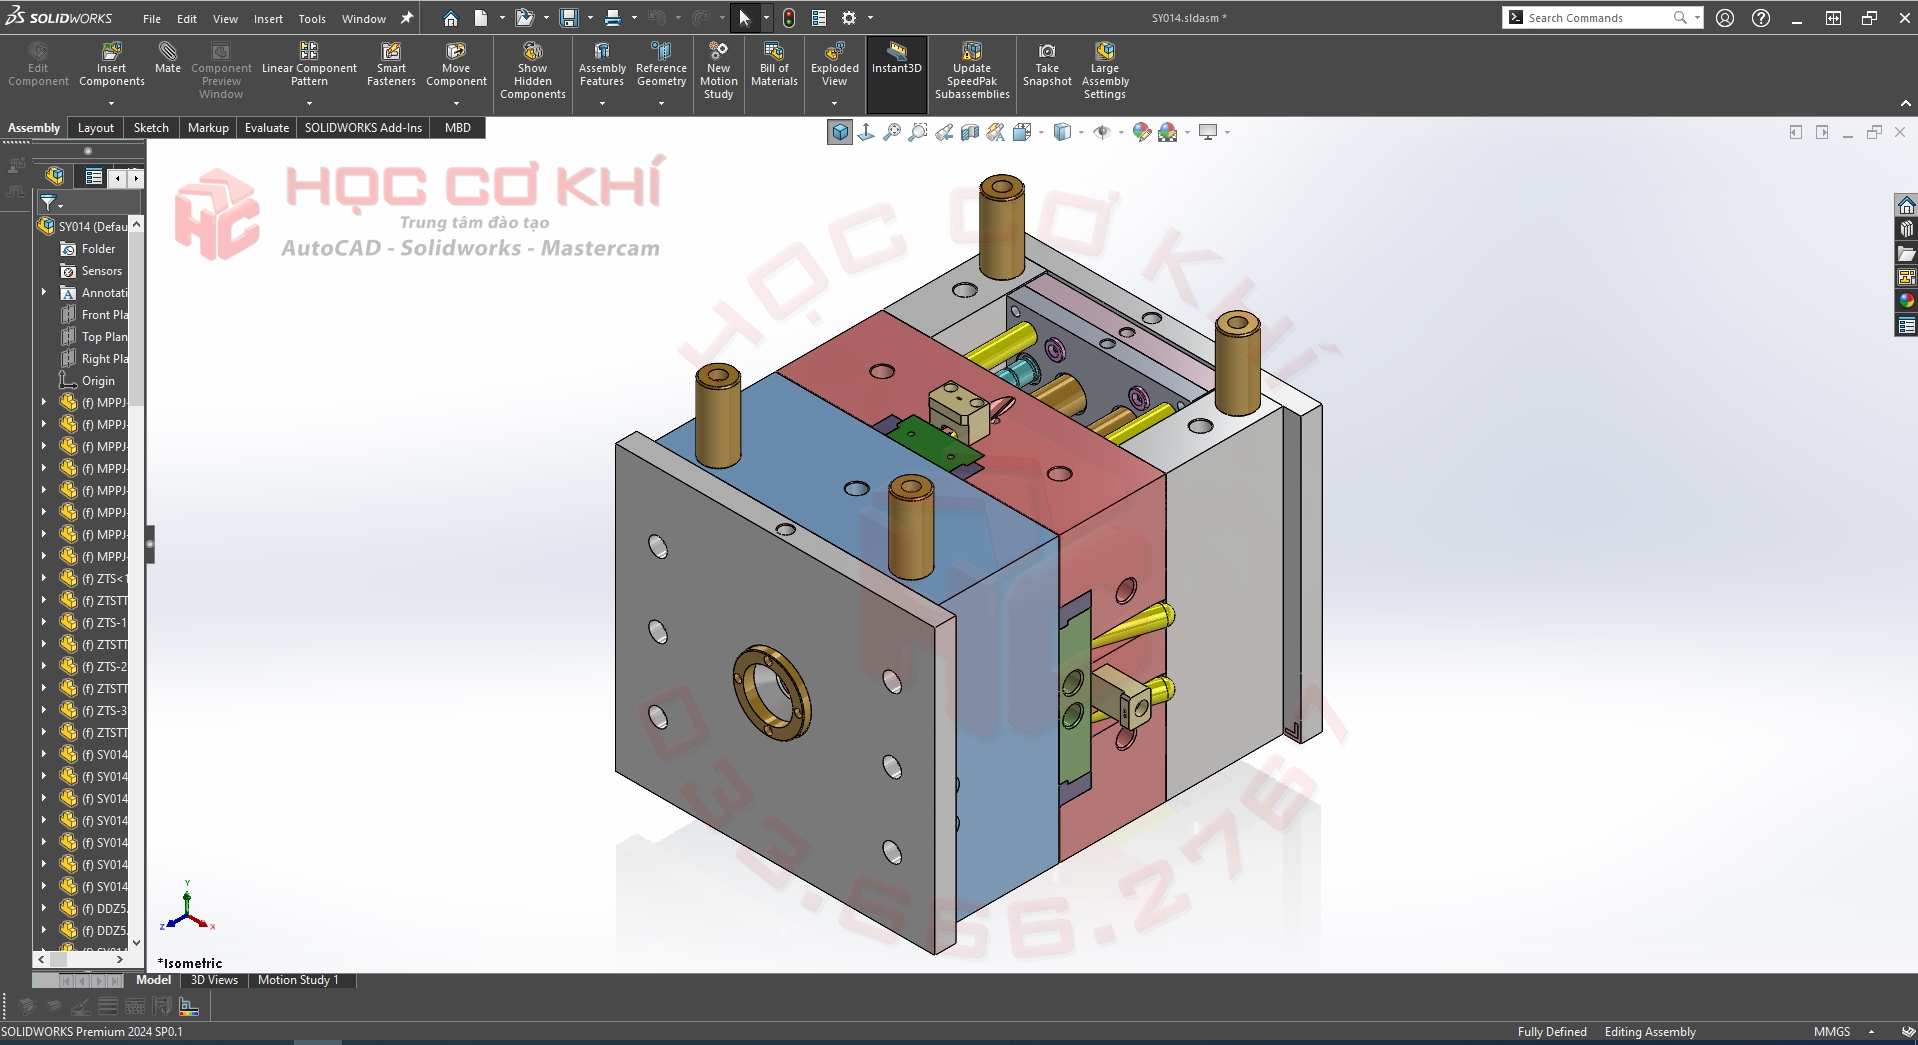Click the FeatureManager tree tab icon
1918x1045 pixels.
click(55, 177)
